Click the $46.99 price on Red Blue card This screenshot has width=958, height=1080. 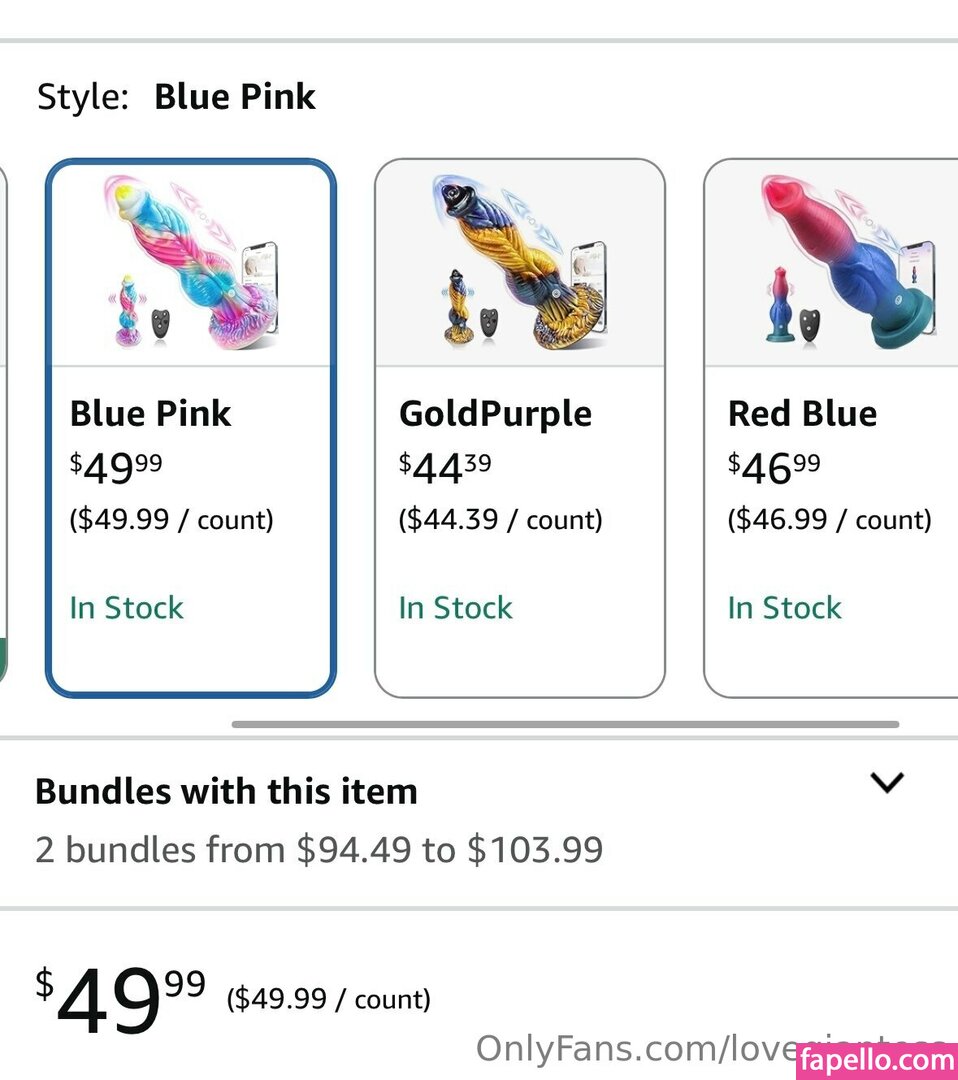click(x=774, y=467)
